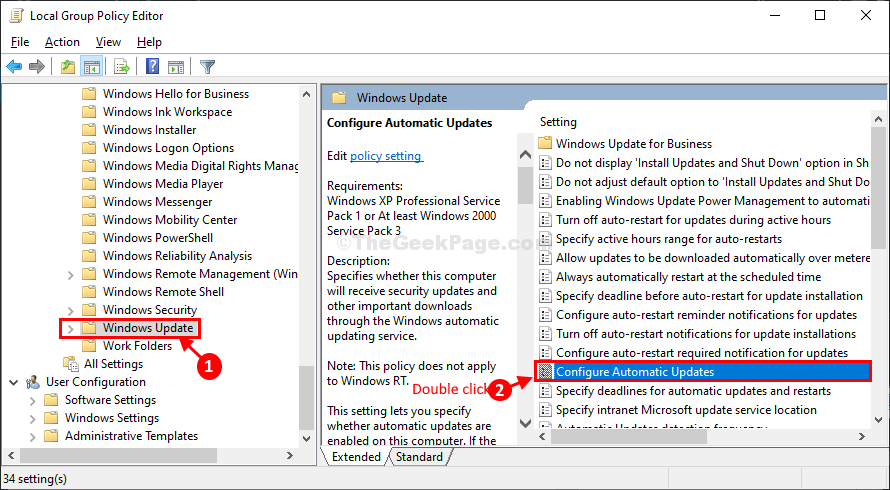Open the View menu
Image resolution: width=890 pixels, height=490 pixels.
pyautogui.click(x=108, y=42)
